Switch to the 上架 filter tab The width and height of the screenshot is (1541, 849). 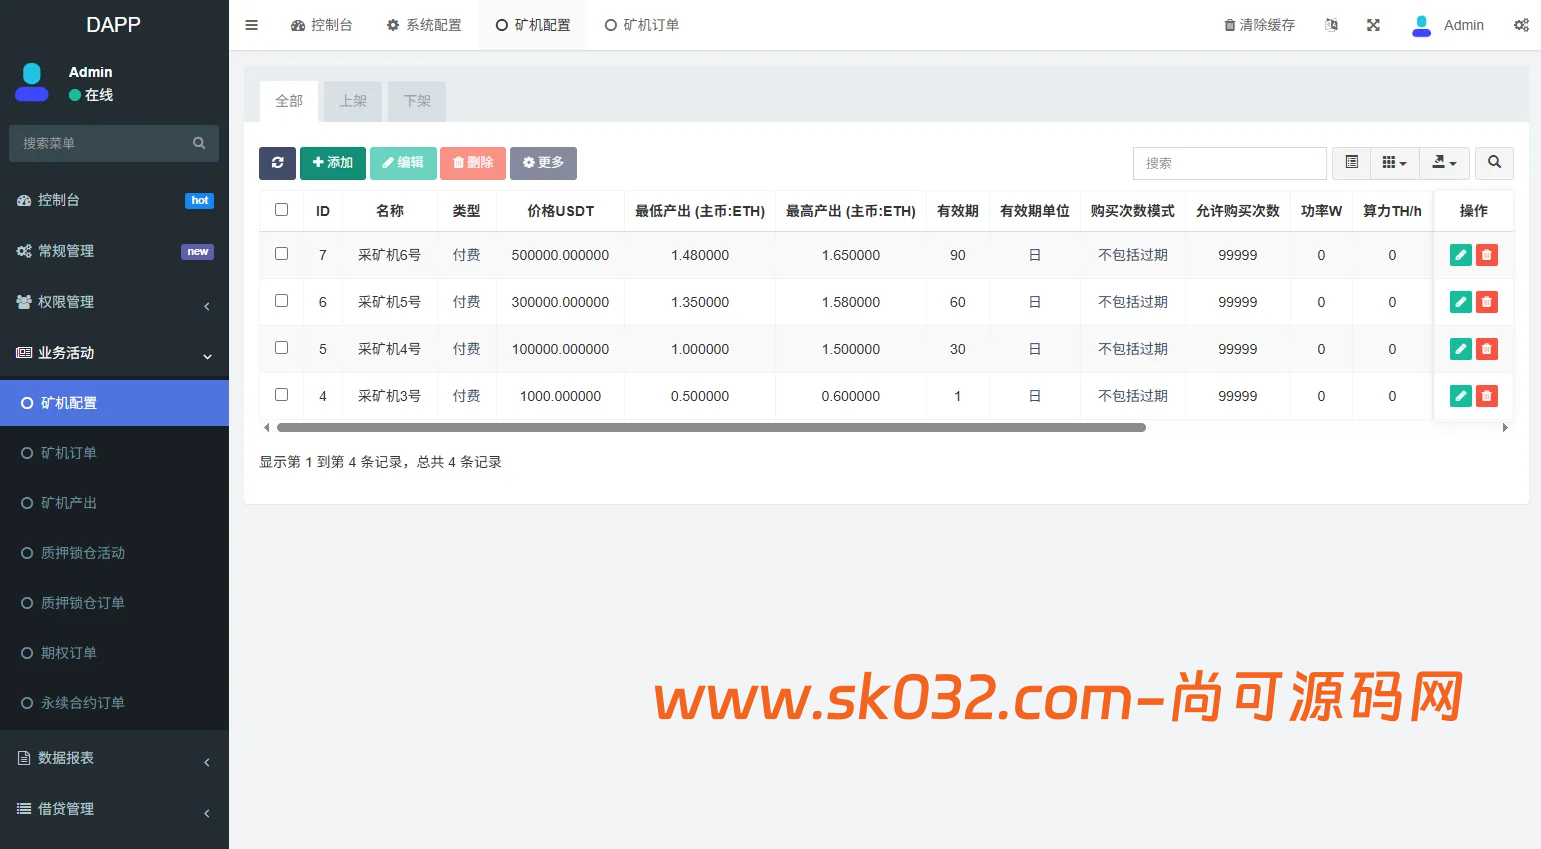[x=353, y=101]
